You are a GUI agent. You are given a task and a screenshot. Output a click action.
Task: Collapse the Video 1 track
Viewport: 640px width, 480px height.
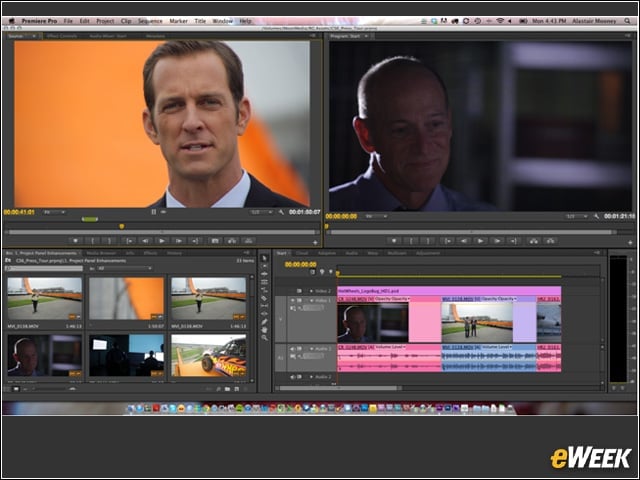311,300
